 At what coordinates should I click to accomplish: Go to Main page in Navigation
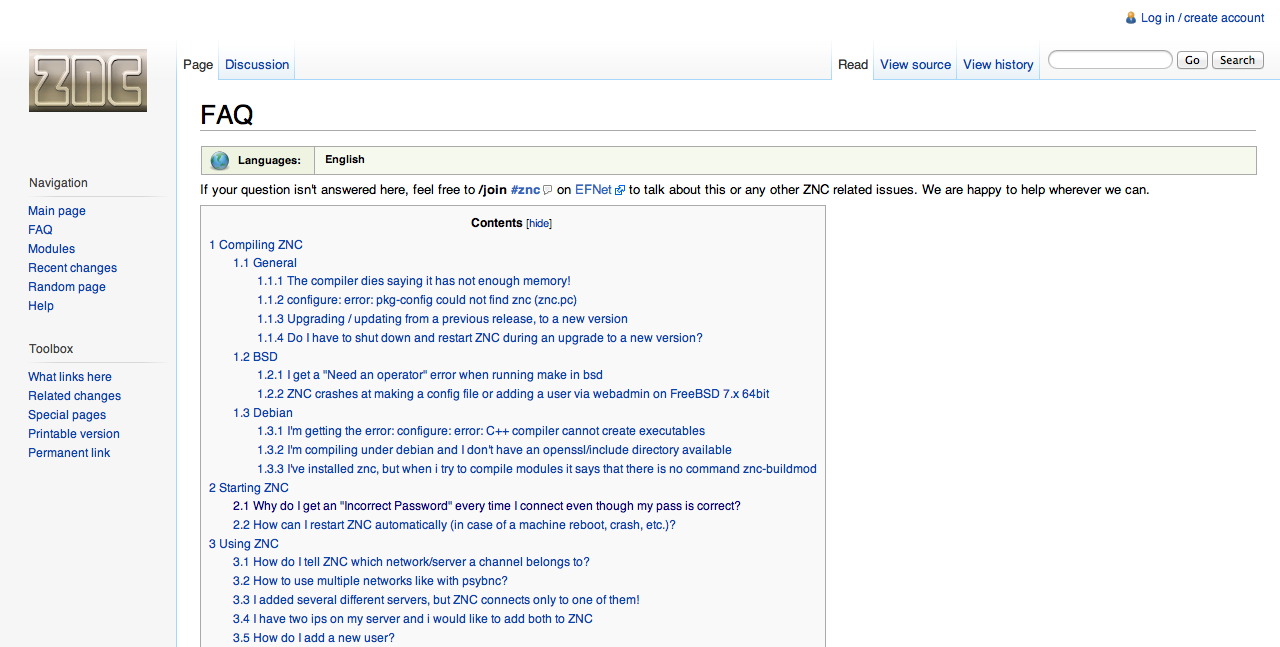pyautogui.click(x=57, y=211)
